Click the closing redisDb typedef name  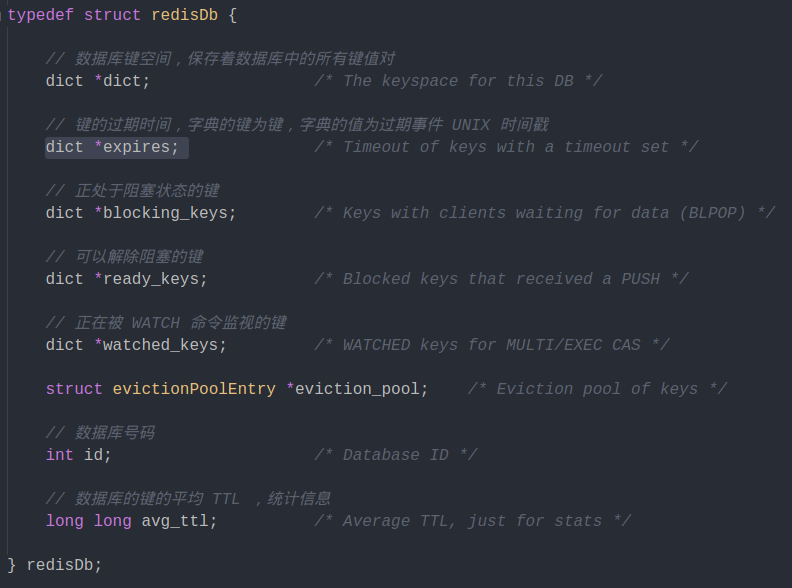pyautogui.click(x=60, y=565)
